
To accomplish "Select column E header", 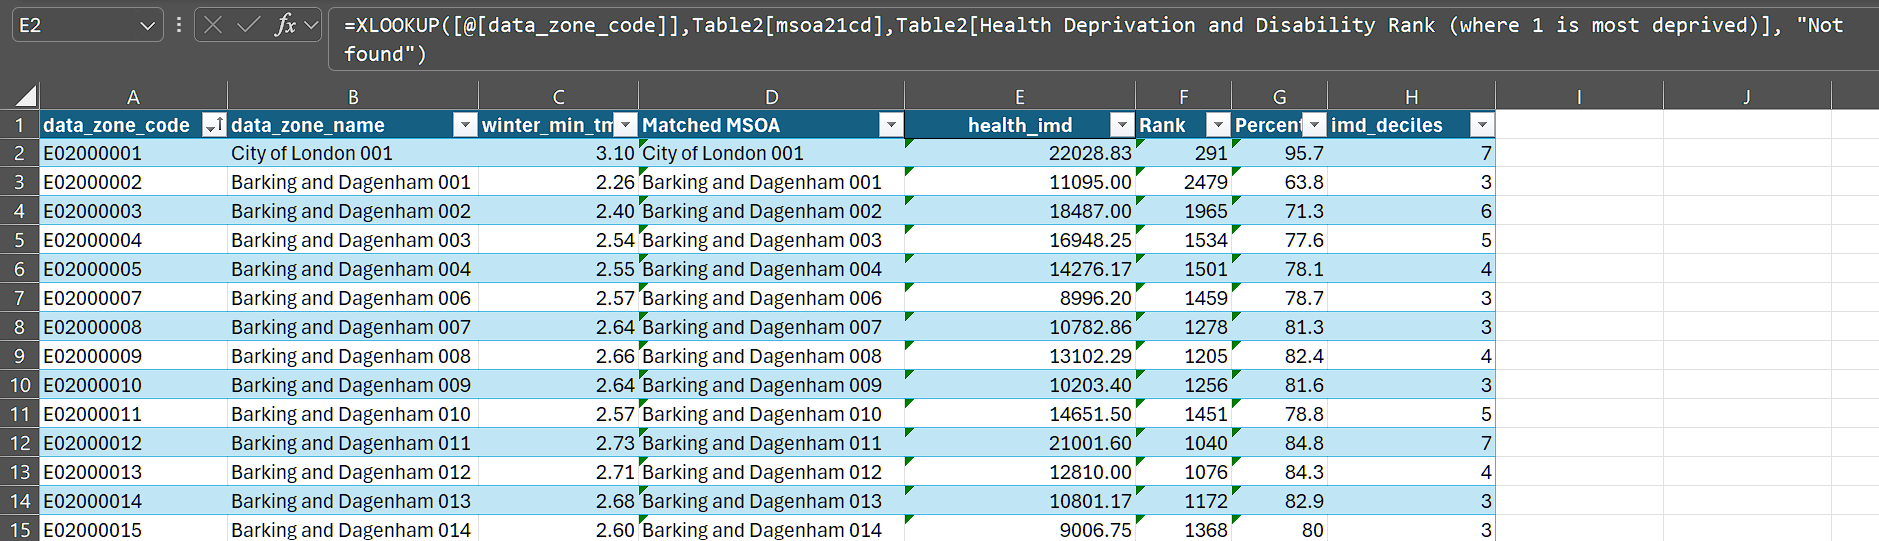I will [x=1019, y=97].
